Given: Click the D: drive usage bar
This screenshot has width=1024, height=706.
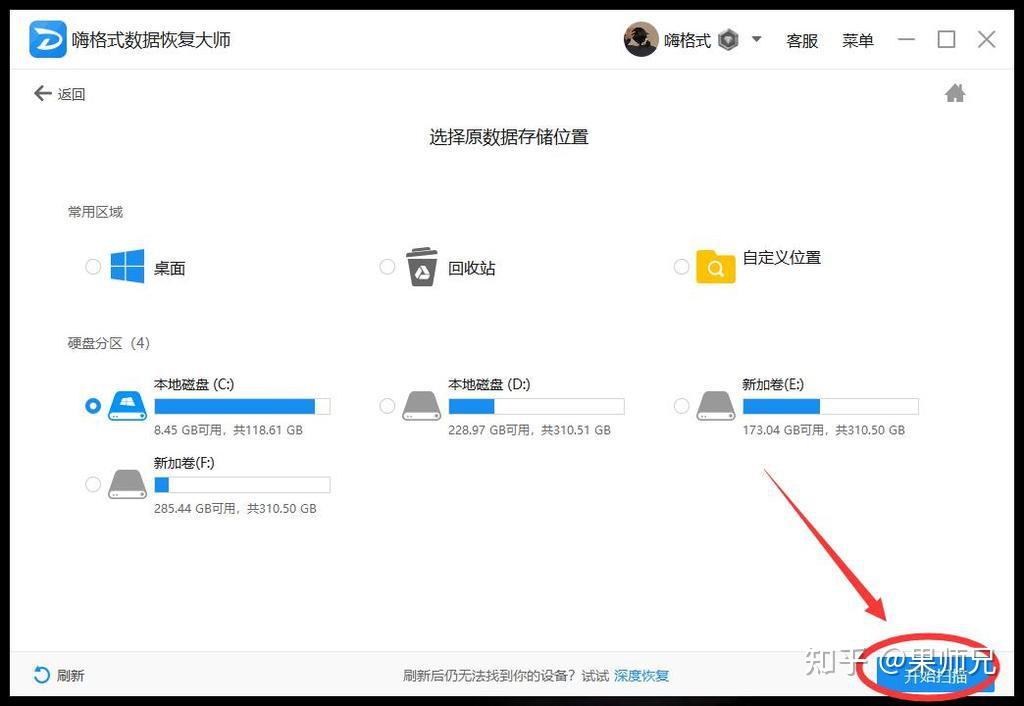Looking at the screenshot, I should (x=536, y=406).
